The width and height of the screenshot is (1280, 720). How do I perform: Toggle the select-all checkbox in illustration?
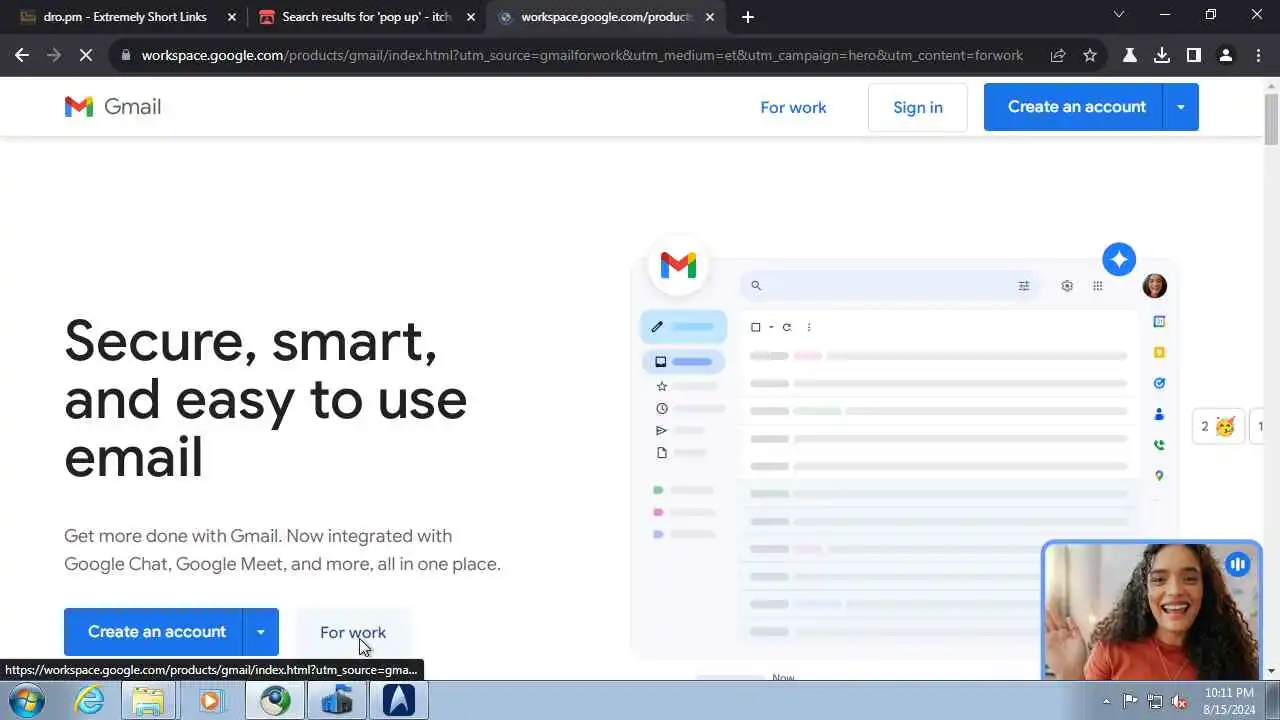756,327
